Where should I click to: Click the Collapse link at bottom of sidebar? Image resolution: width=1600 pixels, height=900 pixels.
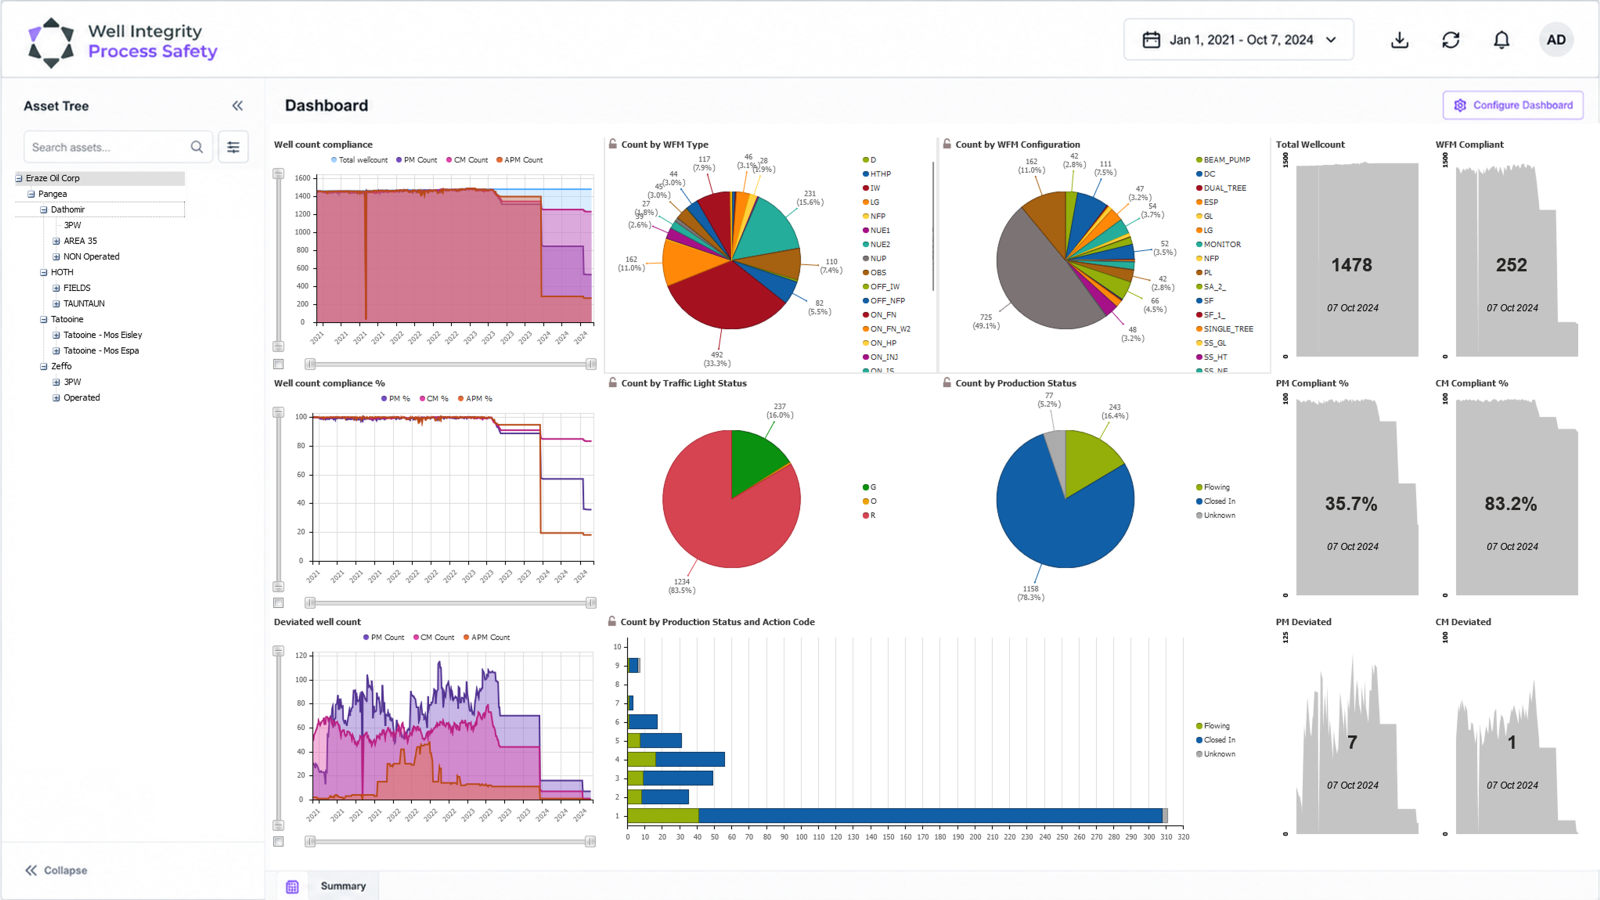click(x=56, y=871)
